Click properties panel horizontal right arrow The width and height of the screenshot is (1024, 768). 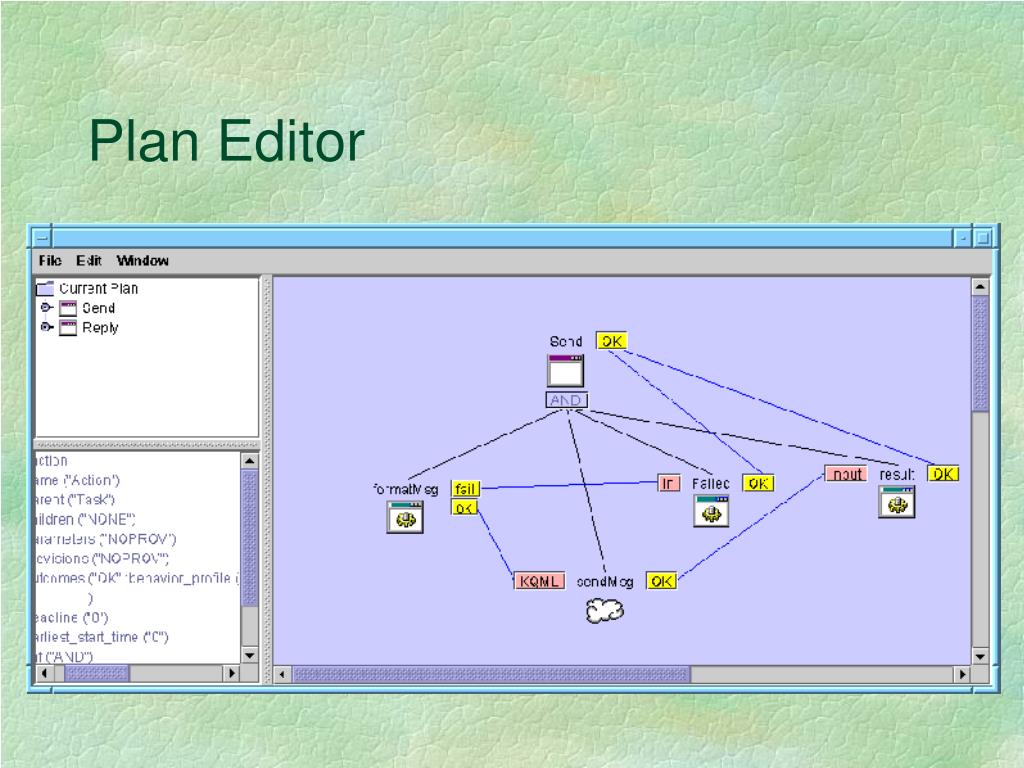[232, 673]
